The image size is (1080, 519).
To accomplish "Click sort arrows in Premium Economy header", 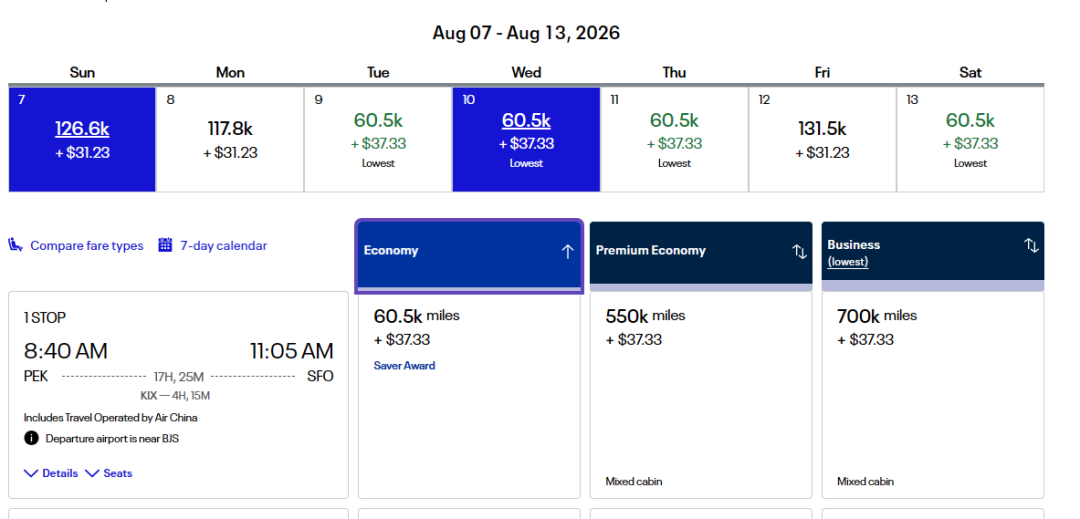I will click(800, 251).
